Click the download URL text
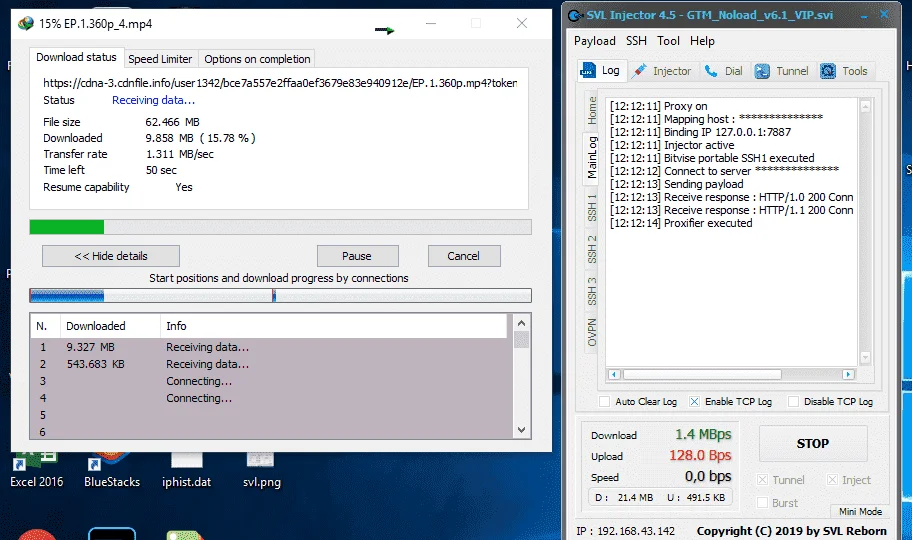 pyautogui.click(x=280, y=83)
